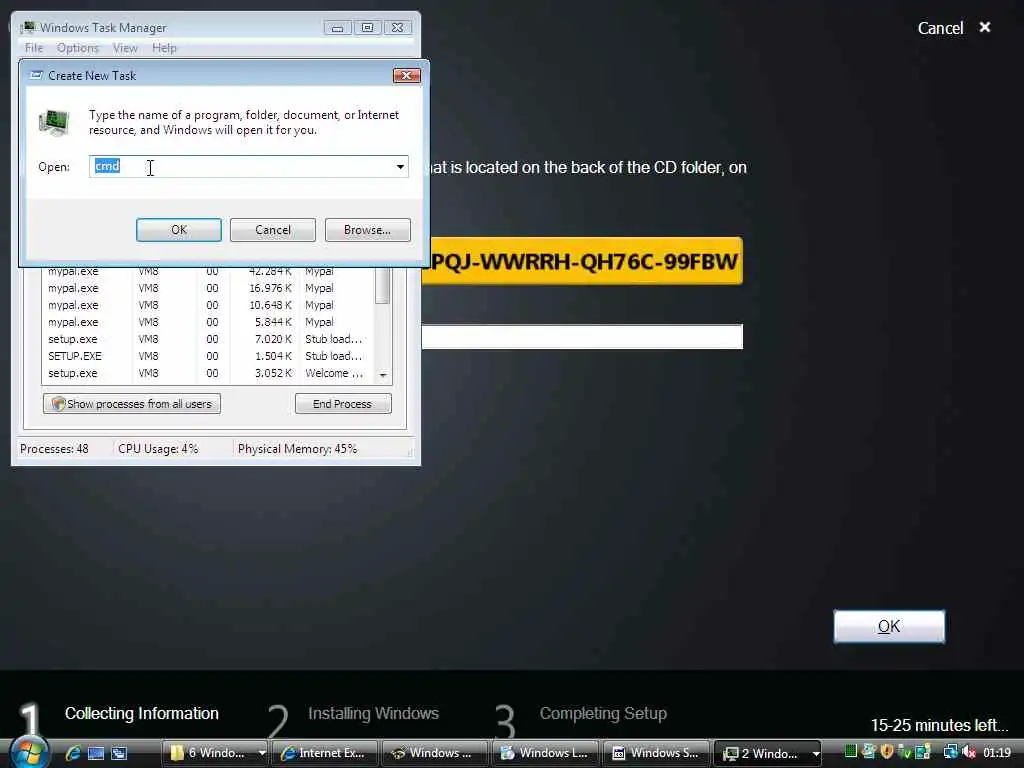Select the mypal.exe row with 16.976 K
The image size is (1024, 768).
click(208, 288)
